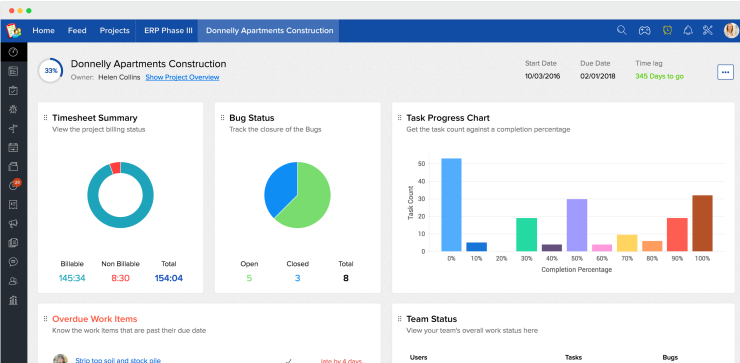Image resolution: width=740 pixels, height=363 pixels.
Task: Click the 70% yellow bar in the chart
Action: pyautogui.click(x=627, y=243)
